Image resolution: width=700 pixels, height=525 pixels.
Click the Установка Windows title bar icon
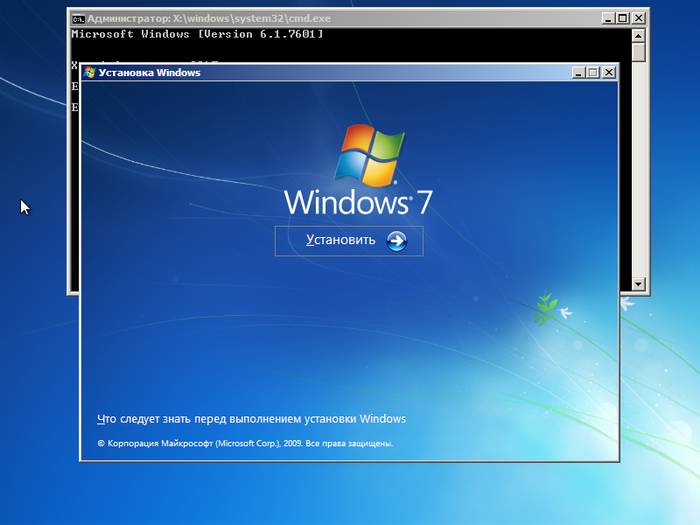pos(90,72)
